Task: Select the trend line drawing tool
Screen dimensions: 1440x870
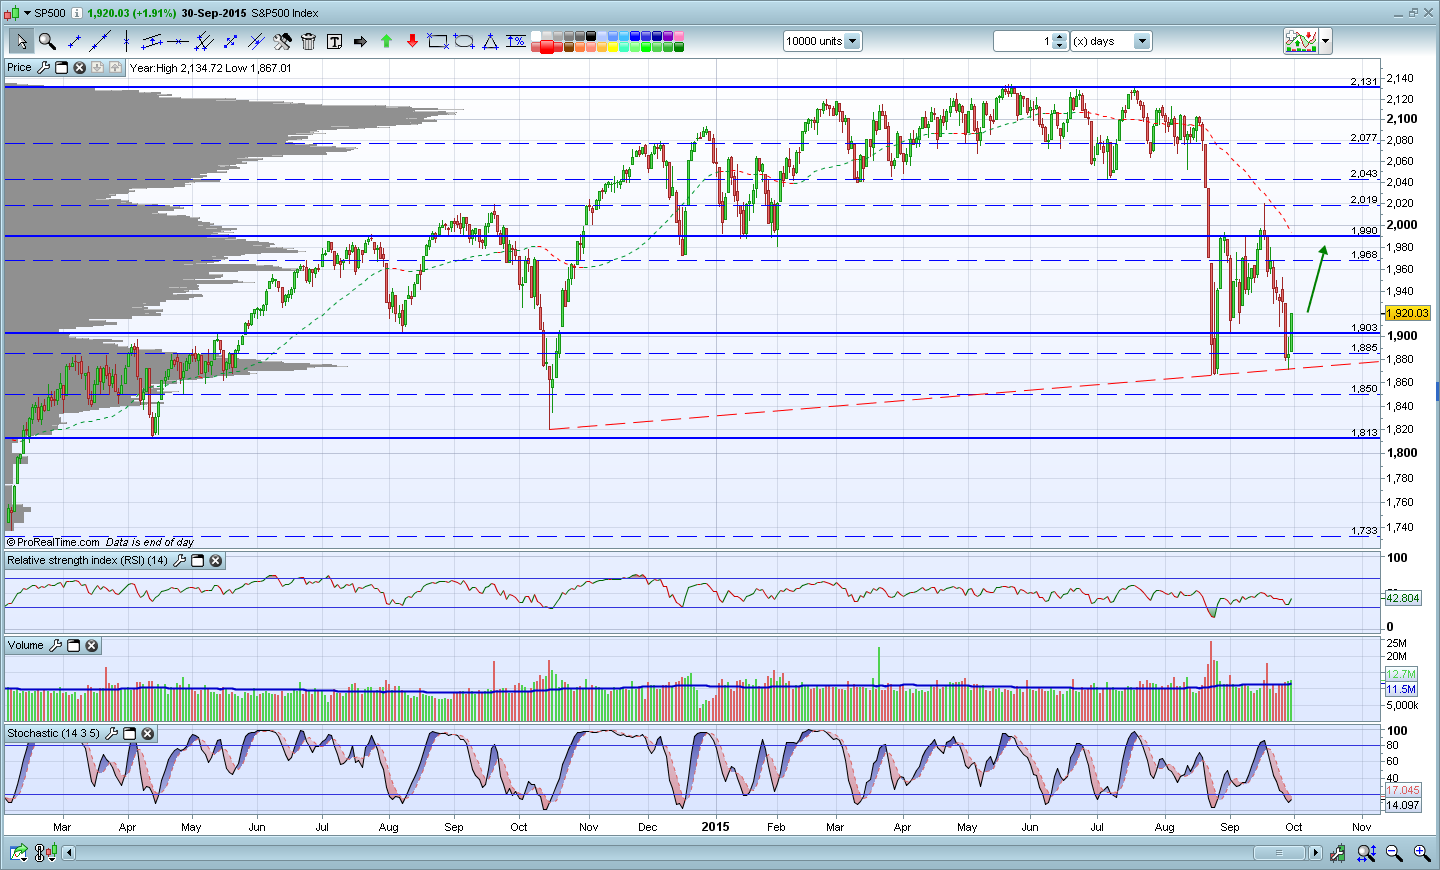Action: point(100,41)
